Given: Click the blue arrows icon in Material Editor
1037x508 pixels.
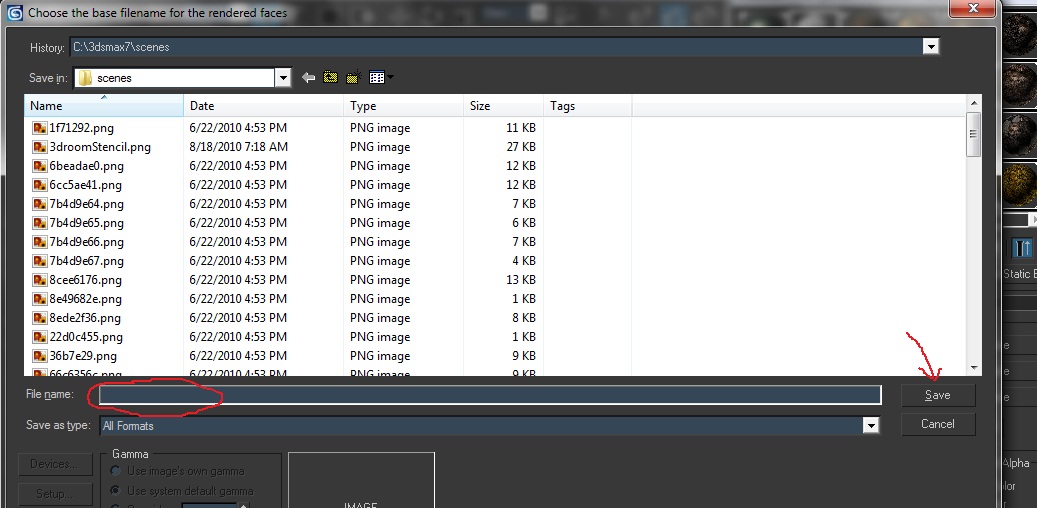Looking at the screenshot, I should [1022, 248].
